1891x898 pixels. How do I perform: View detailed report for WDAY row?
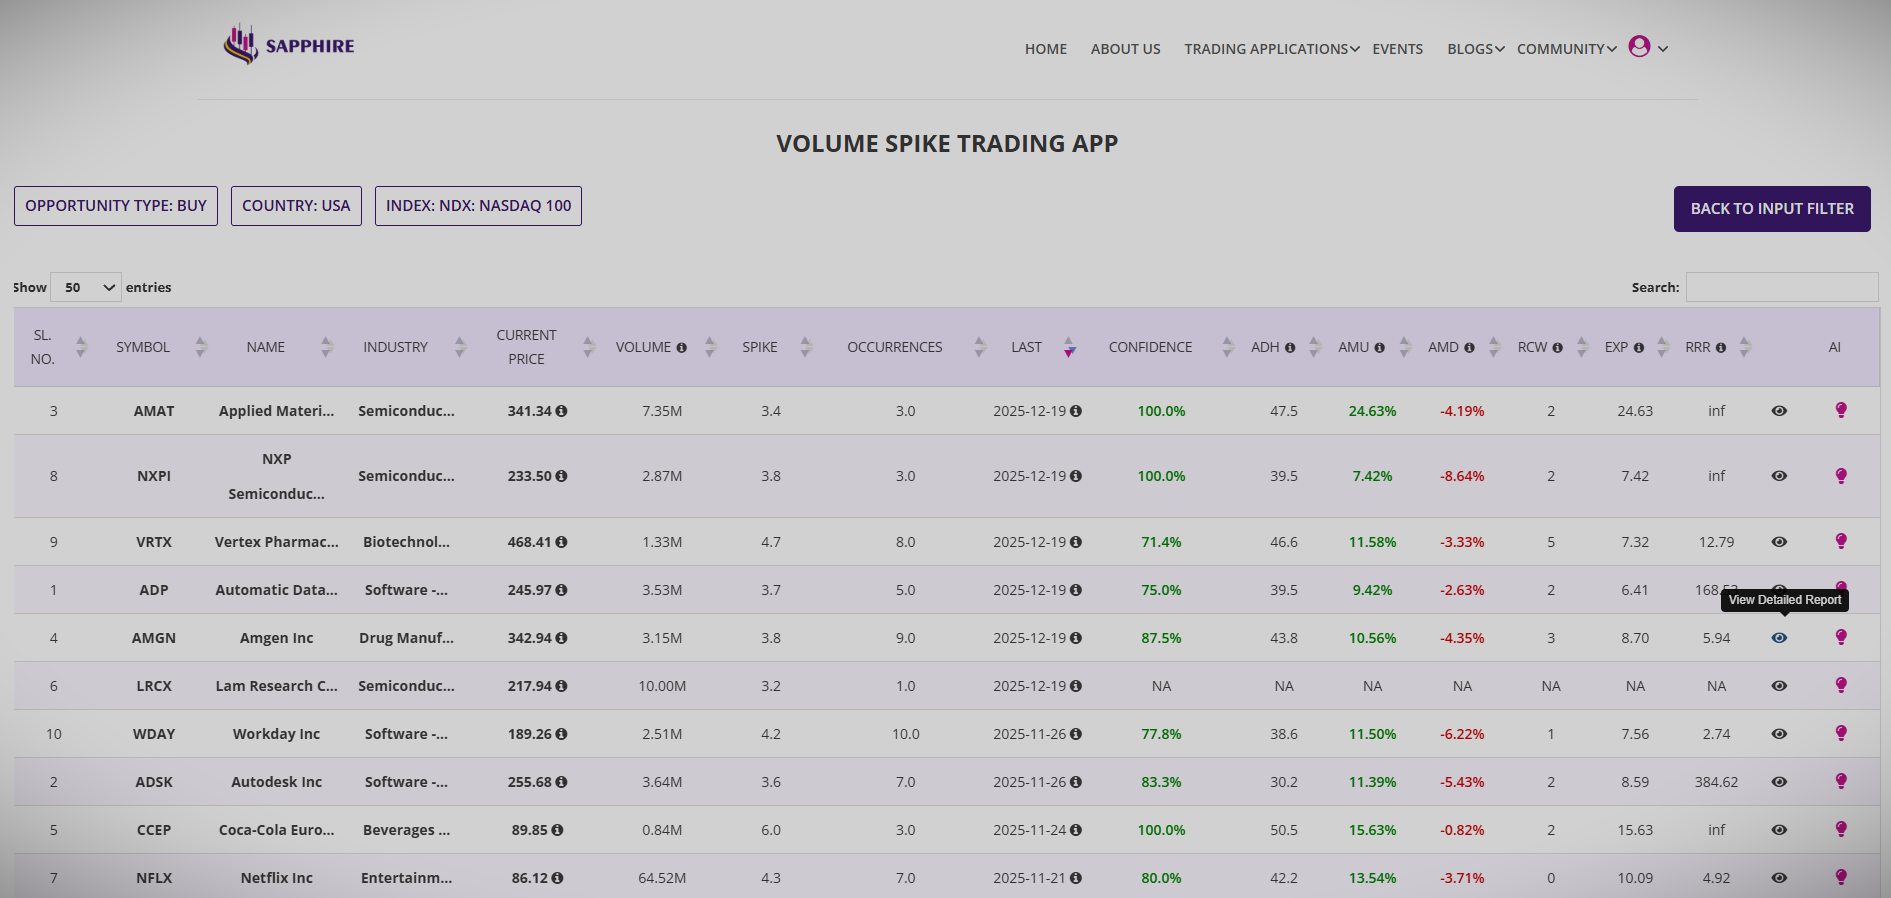click(x=1779, y=734)
